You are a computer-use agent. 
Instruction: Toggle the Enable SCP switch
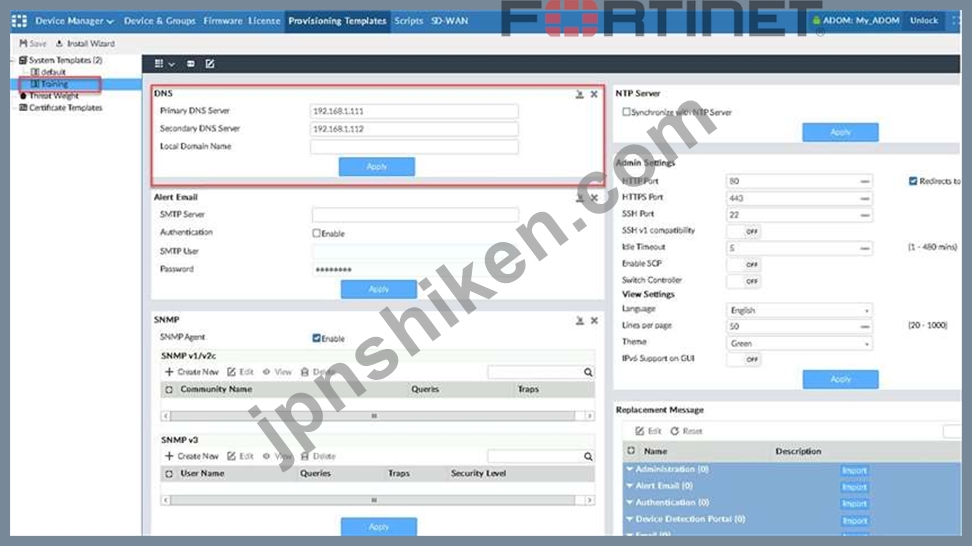[x=744, y=264]
